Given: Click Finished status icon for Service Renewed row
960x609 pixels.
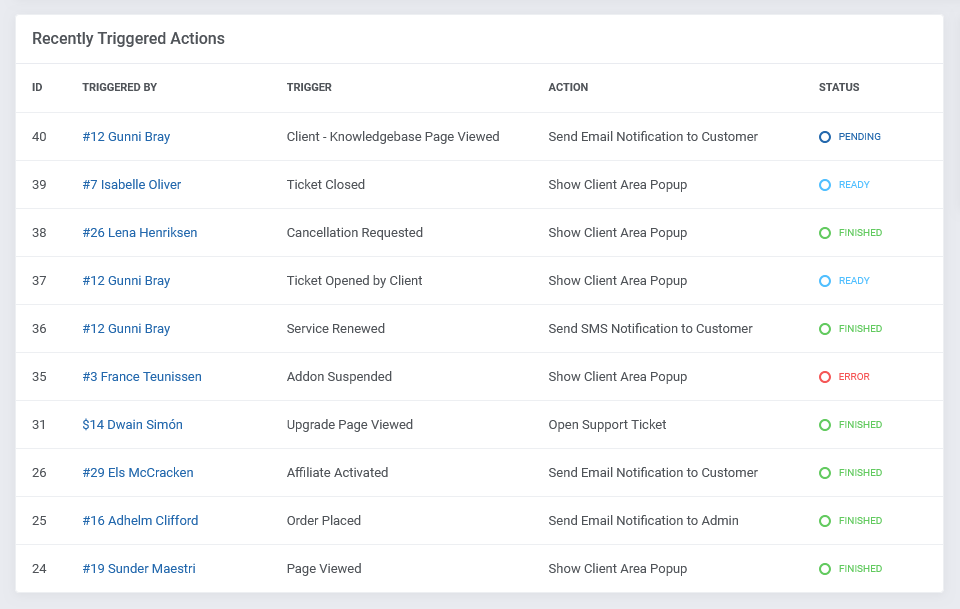Looking at the screenshot, I should [825, 329].
